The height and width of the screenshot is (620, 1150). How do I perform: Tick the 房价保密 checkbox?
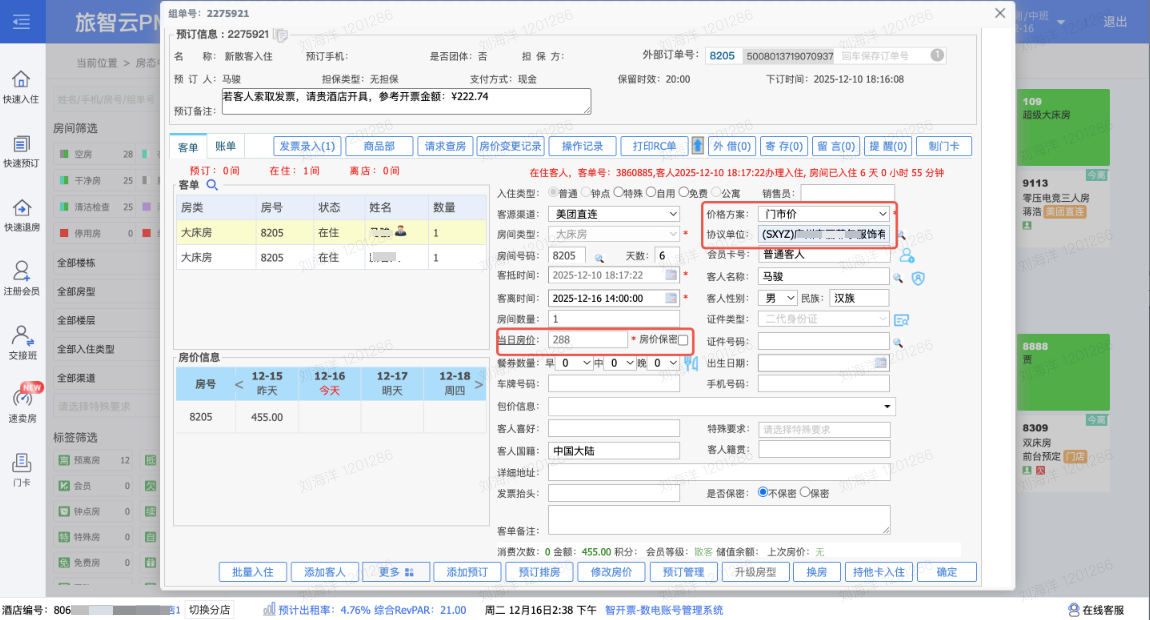point(684,341)
